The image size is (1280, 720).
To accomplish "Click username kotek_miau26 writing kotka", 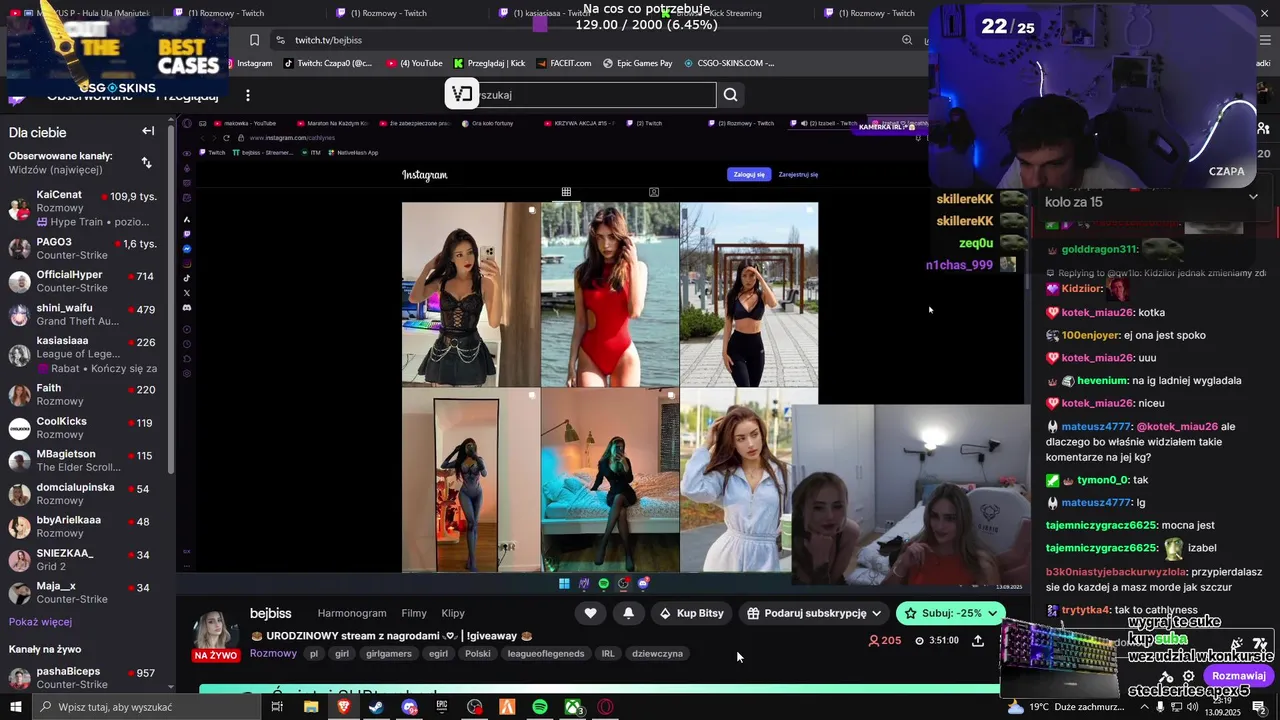I will pyautogui.click(x=1097, y=312).
